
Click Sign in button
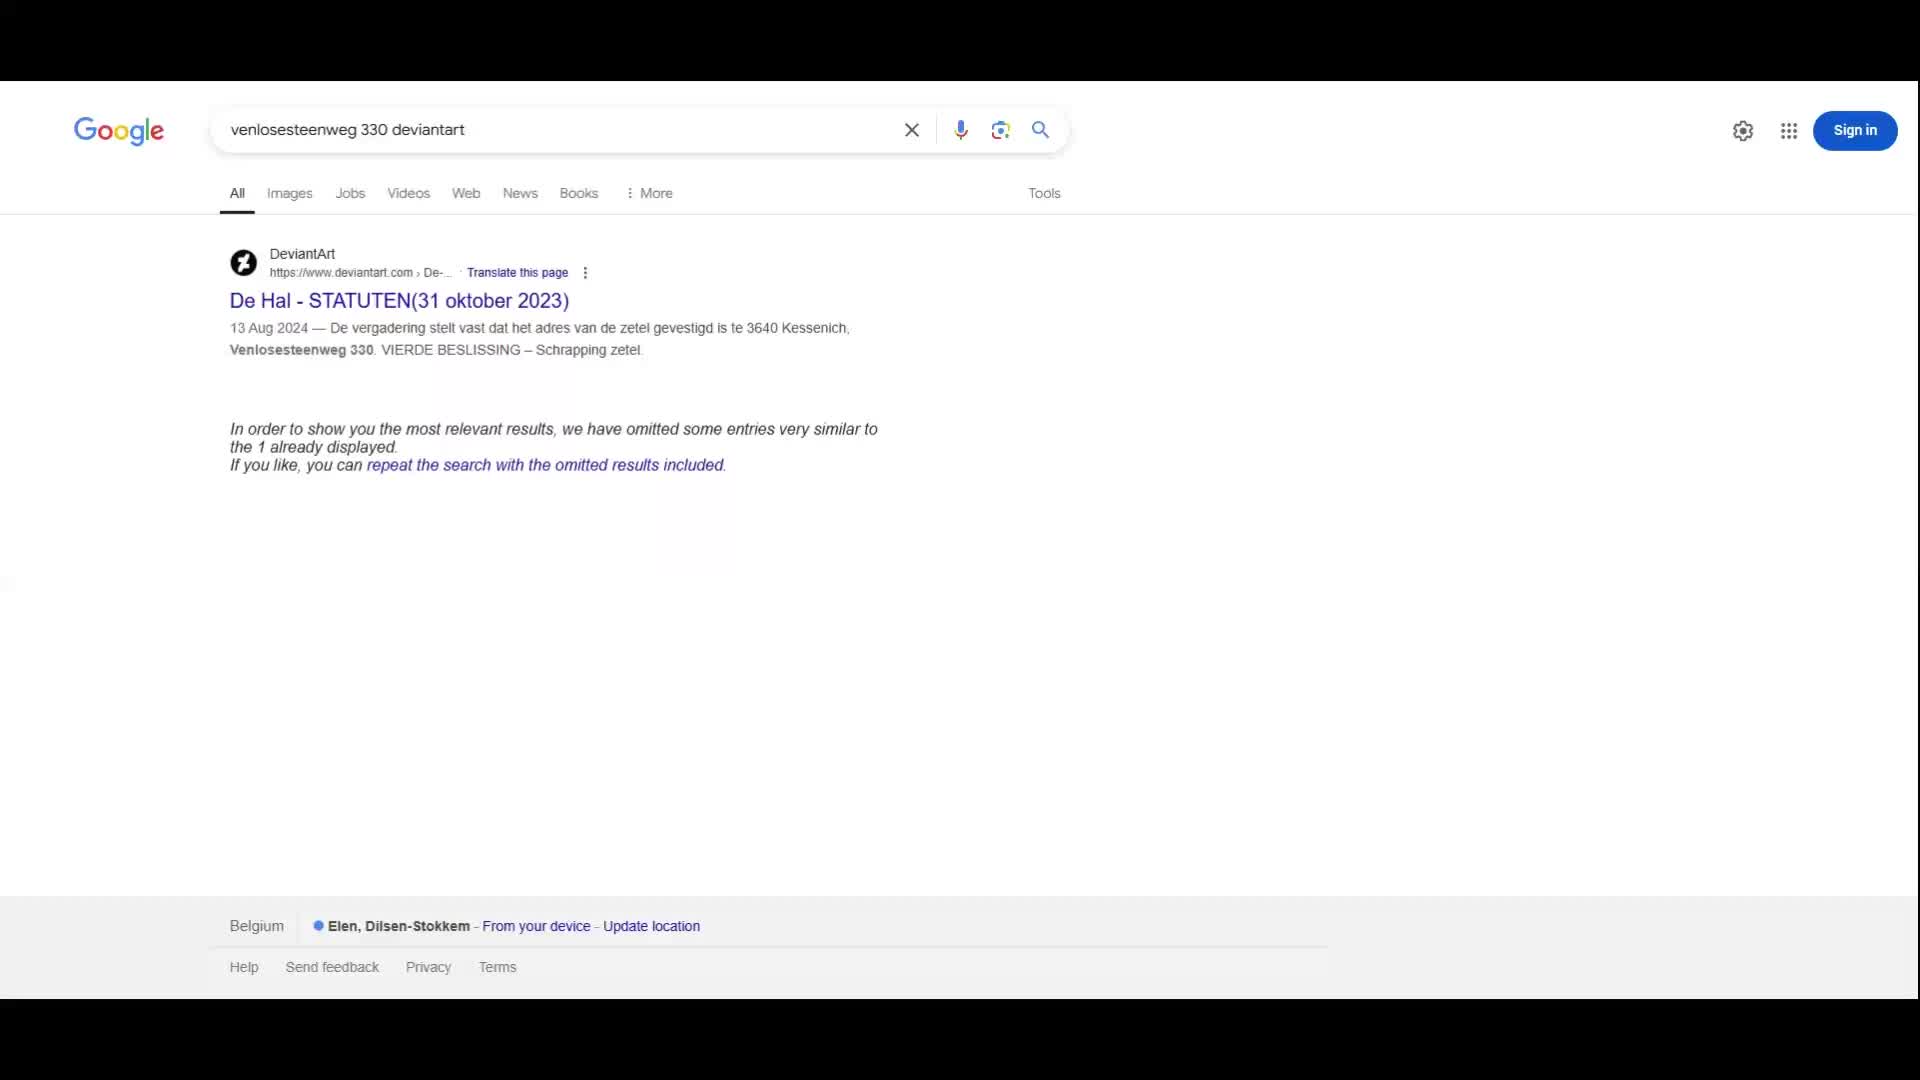point(1855,131)
